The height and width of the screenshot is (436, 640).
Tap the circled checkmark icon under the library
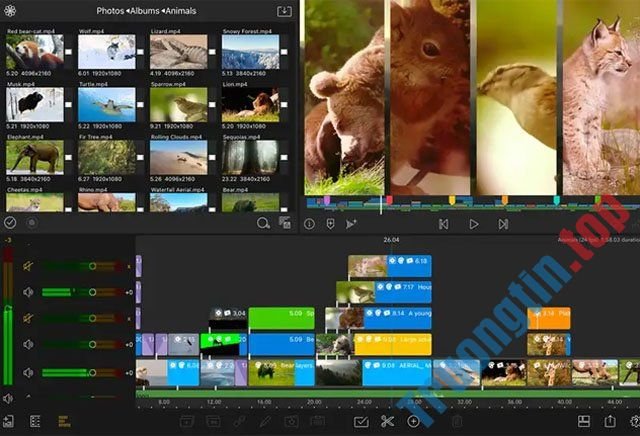(x=10, y=222)
